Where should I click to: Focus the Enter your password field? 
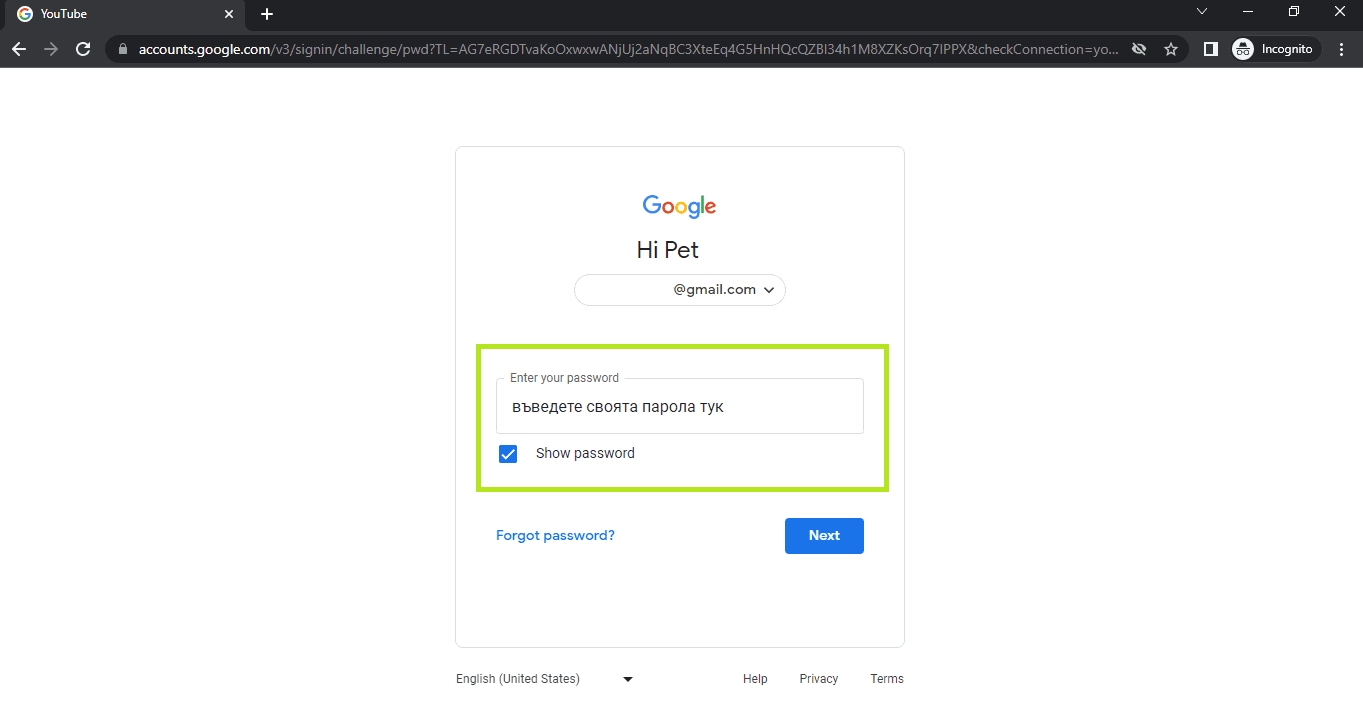point(680,407)
